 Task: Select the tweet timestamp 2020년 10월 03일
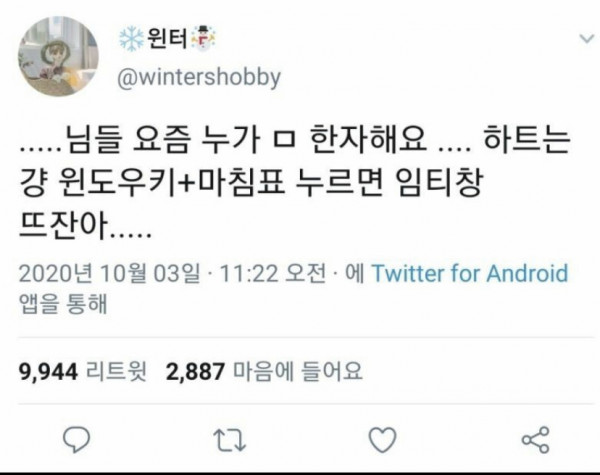(x=109, y=274)
